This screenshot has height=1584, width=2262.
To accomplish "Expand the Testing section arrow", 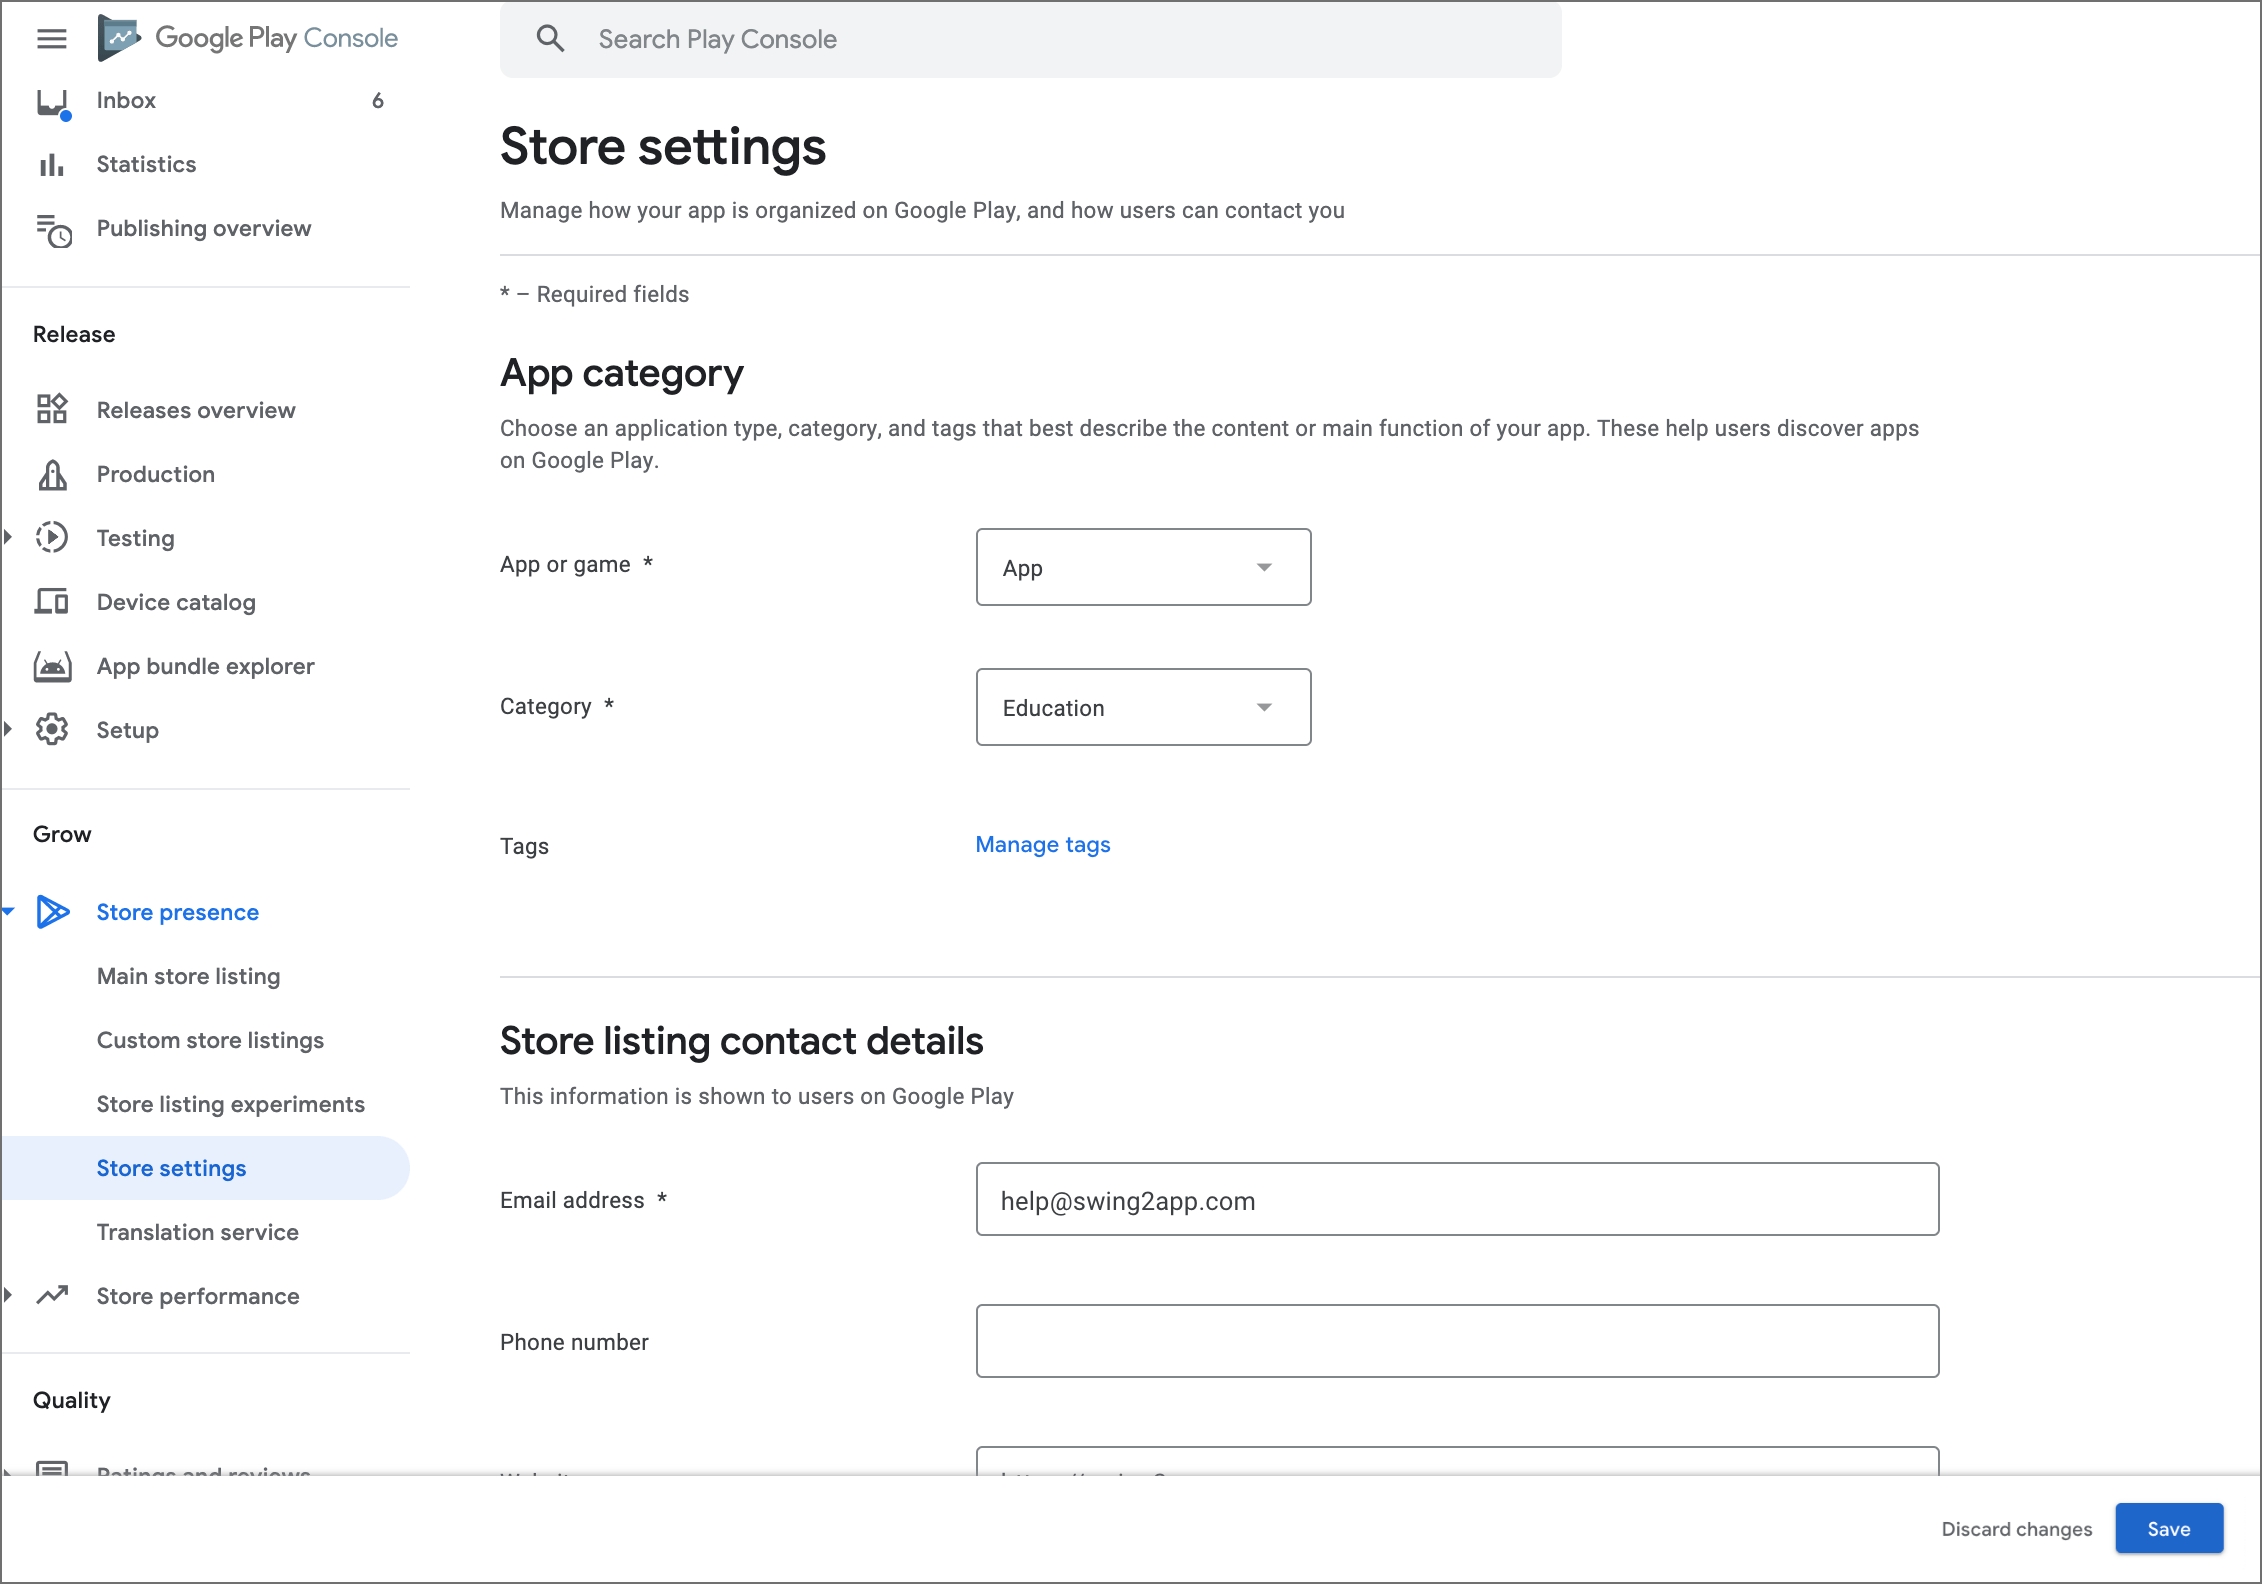I will (8, 538).
